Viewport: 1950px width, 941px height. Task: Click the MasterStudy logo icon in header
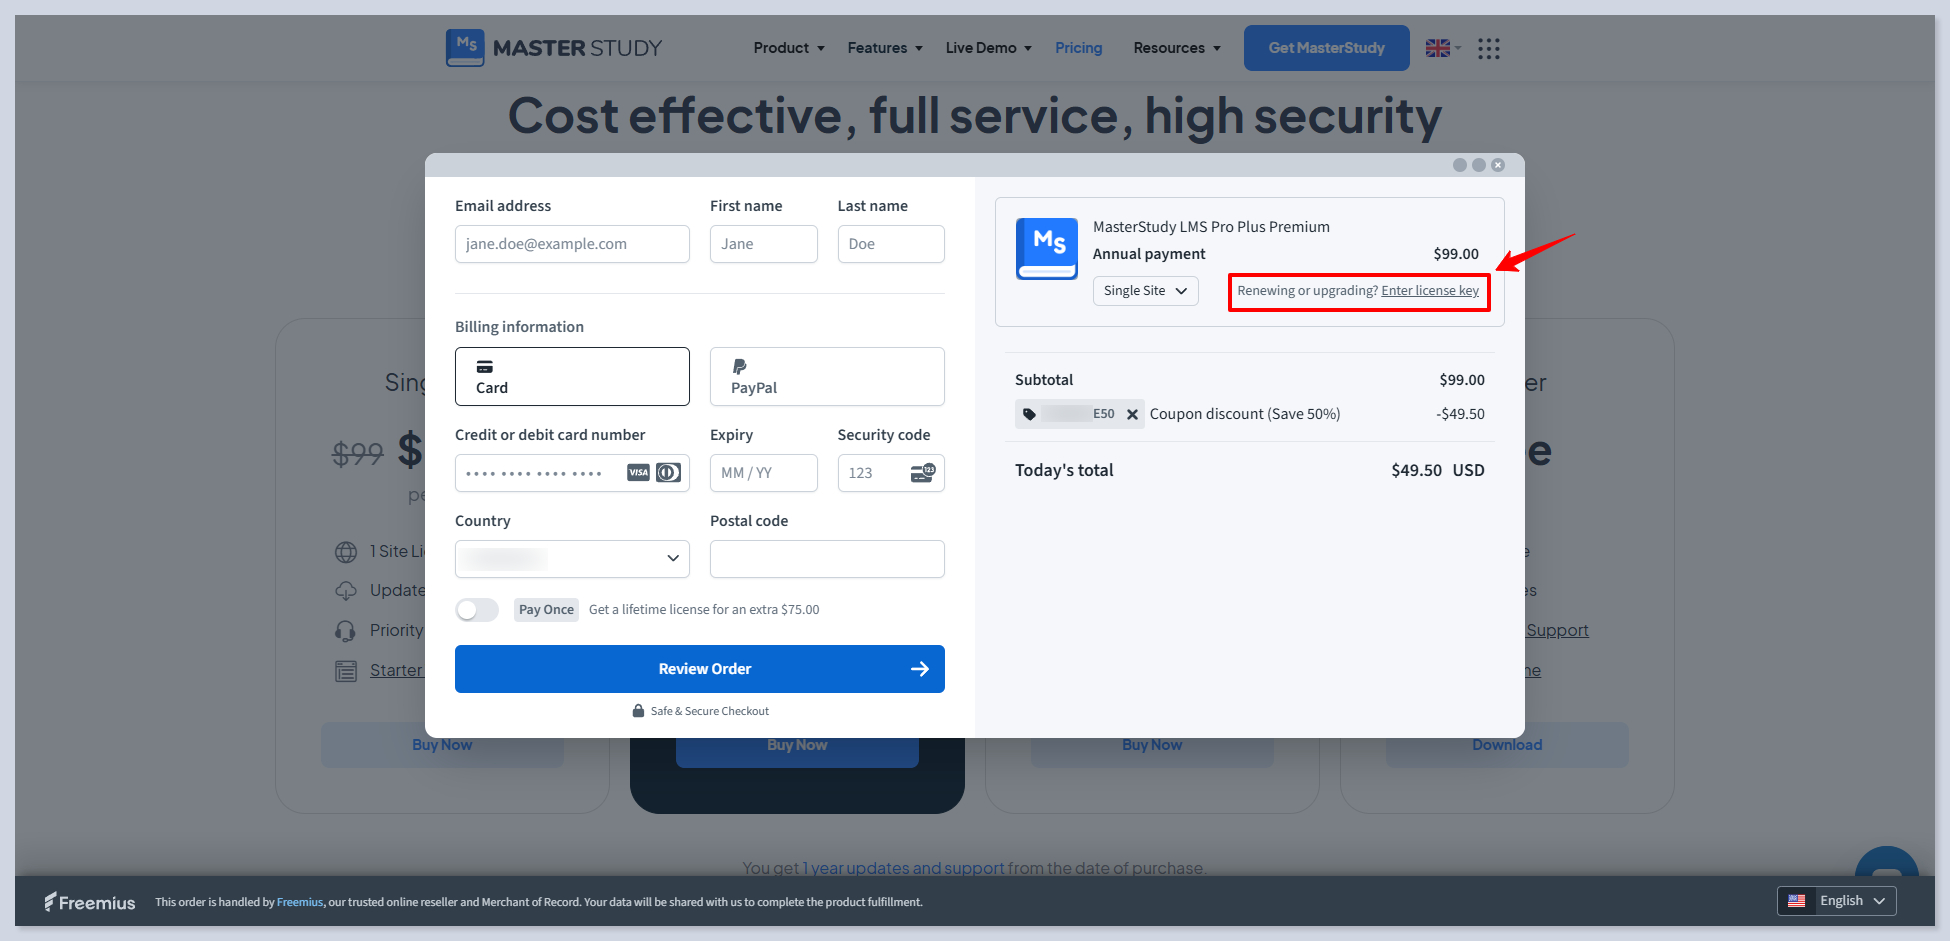coord(465,47)
